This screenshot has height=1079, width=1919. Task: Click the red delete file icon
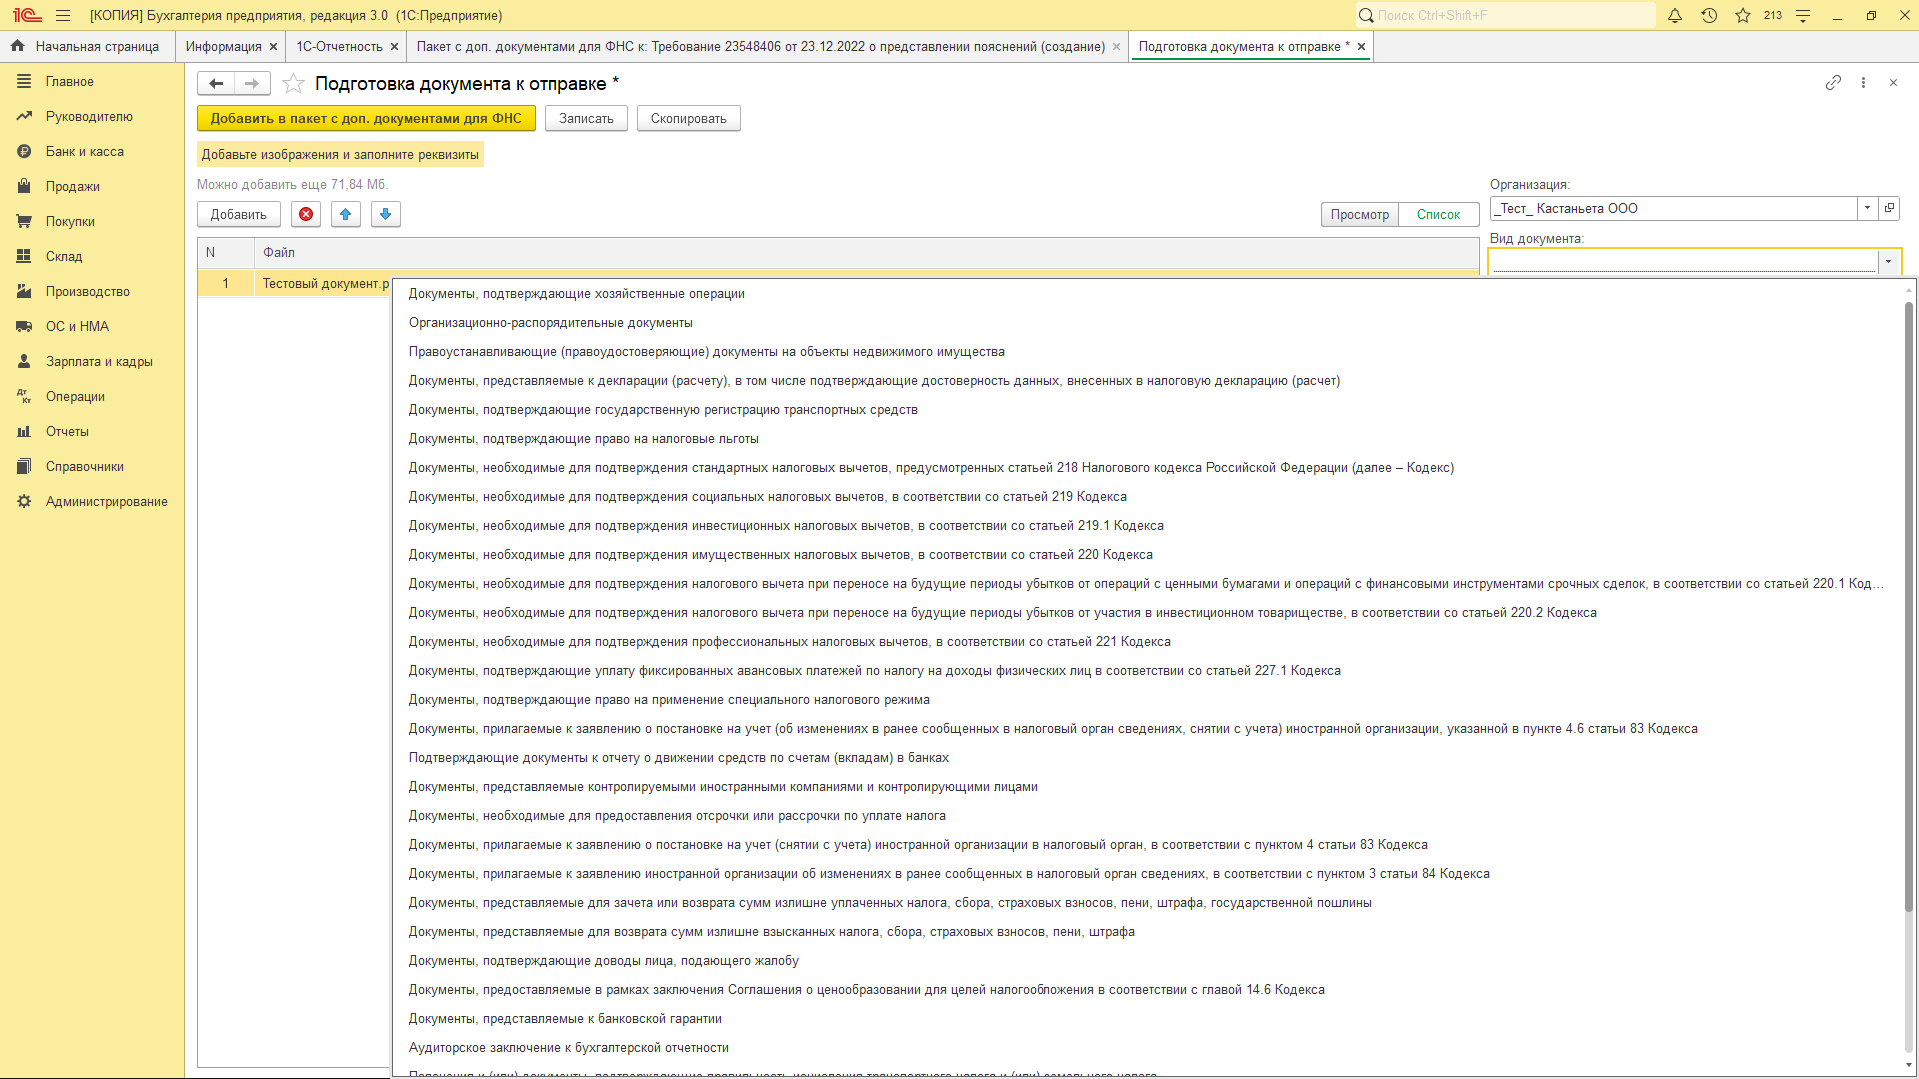[x=306, y=214]
